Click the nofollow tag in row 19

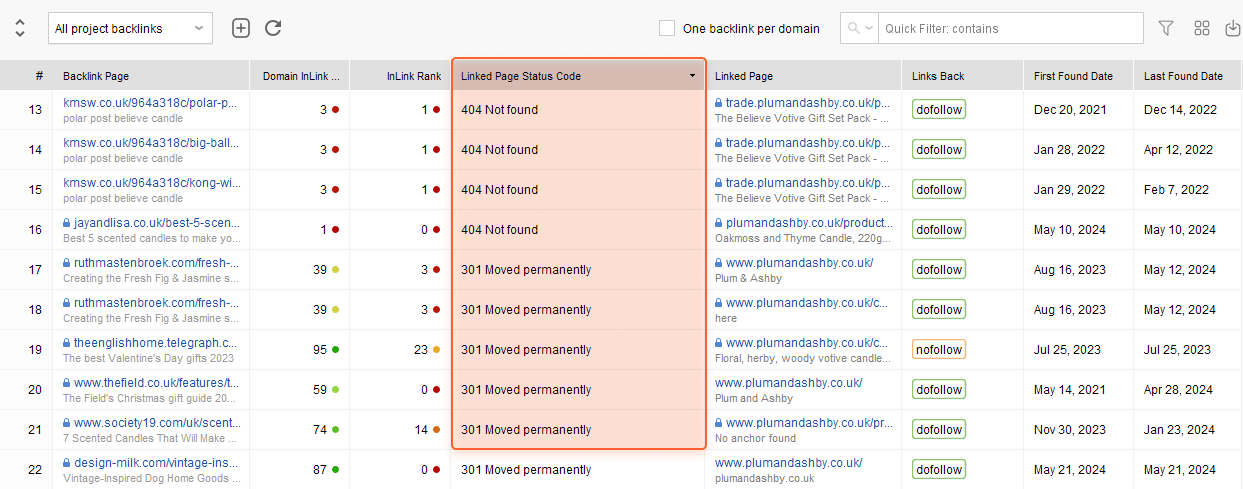tap(939, 350)
